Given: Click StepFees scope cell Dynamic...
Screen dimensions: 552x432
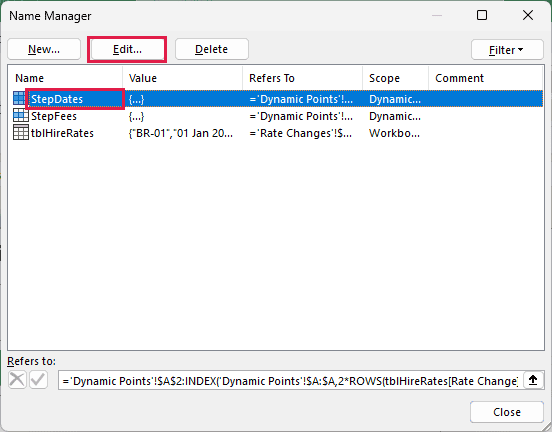Looking at the screenshot, I should pos(395,116).
